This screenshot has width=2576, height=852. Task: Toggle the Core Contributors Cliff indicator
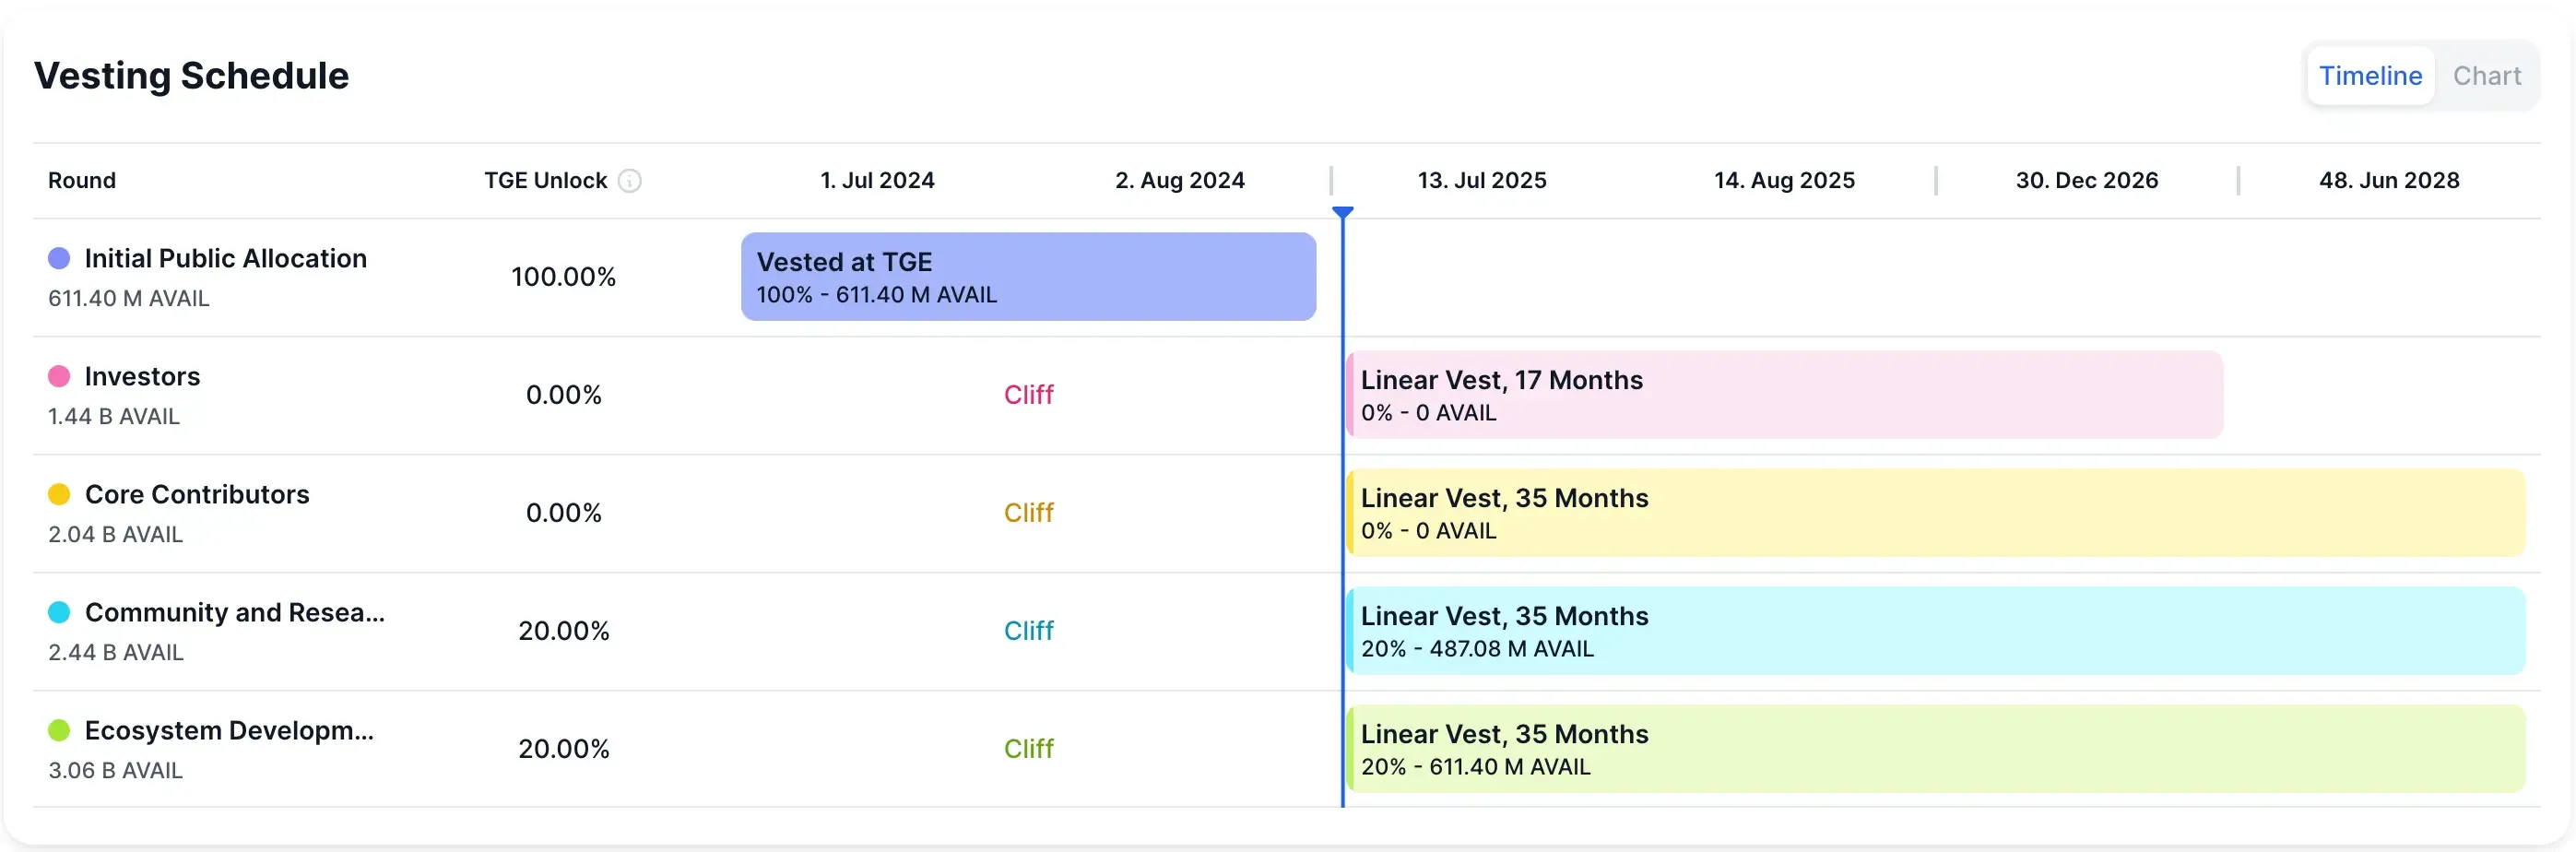click(1028, 512)
